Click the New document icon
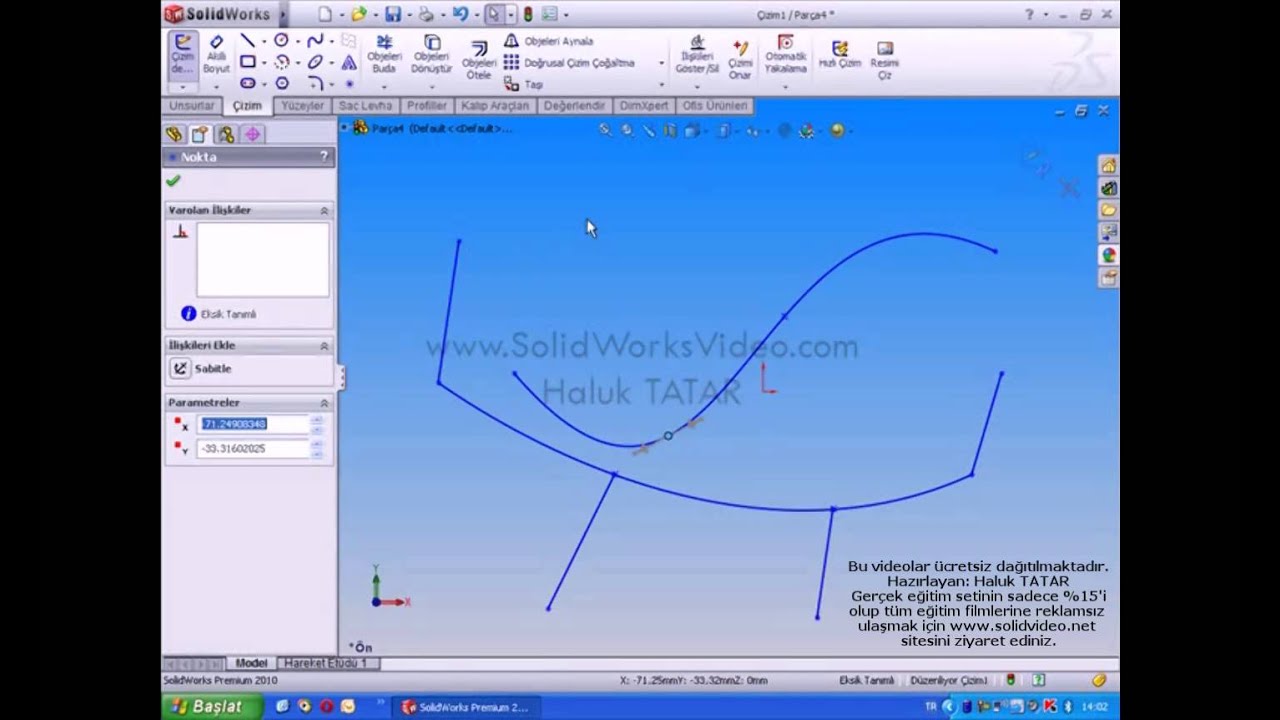This screenshot has height=720, width=1280. click(324, 14)
